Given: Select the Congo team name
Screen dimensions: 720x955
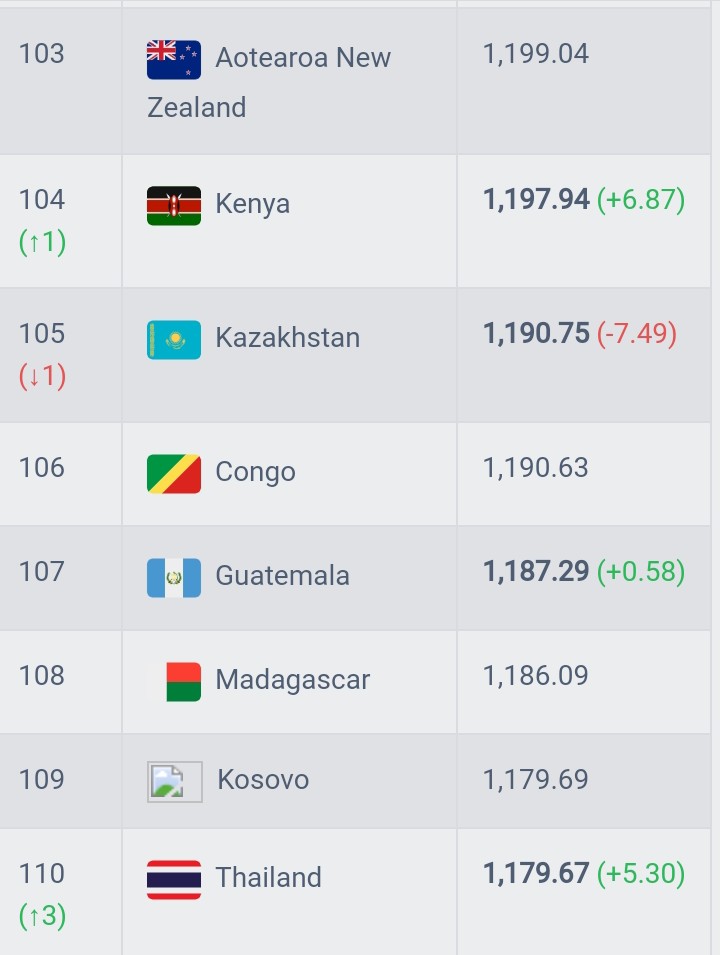Looking at the screenshot, I should pos(255,472).
